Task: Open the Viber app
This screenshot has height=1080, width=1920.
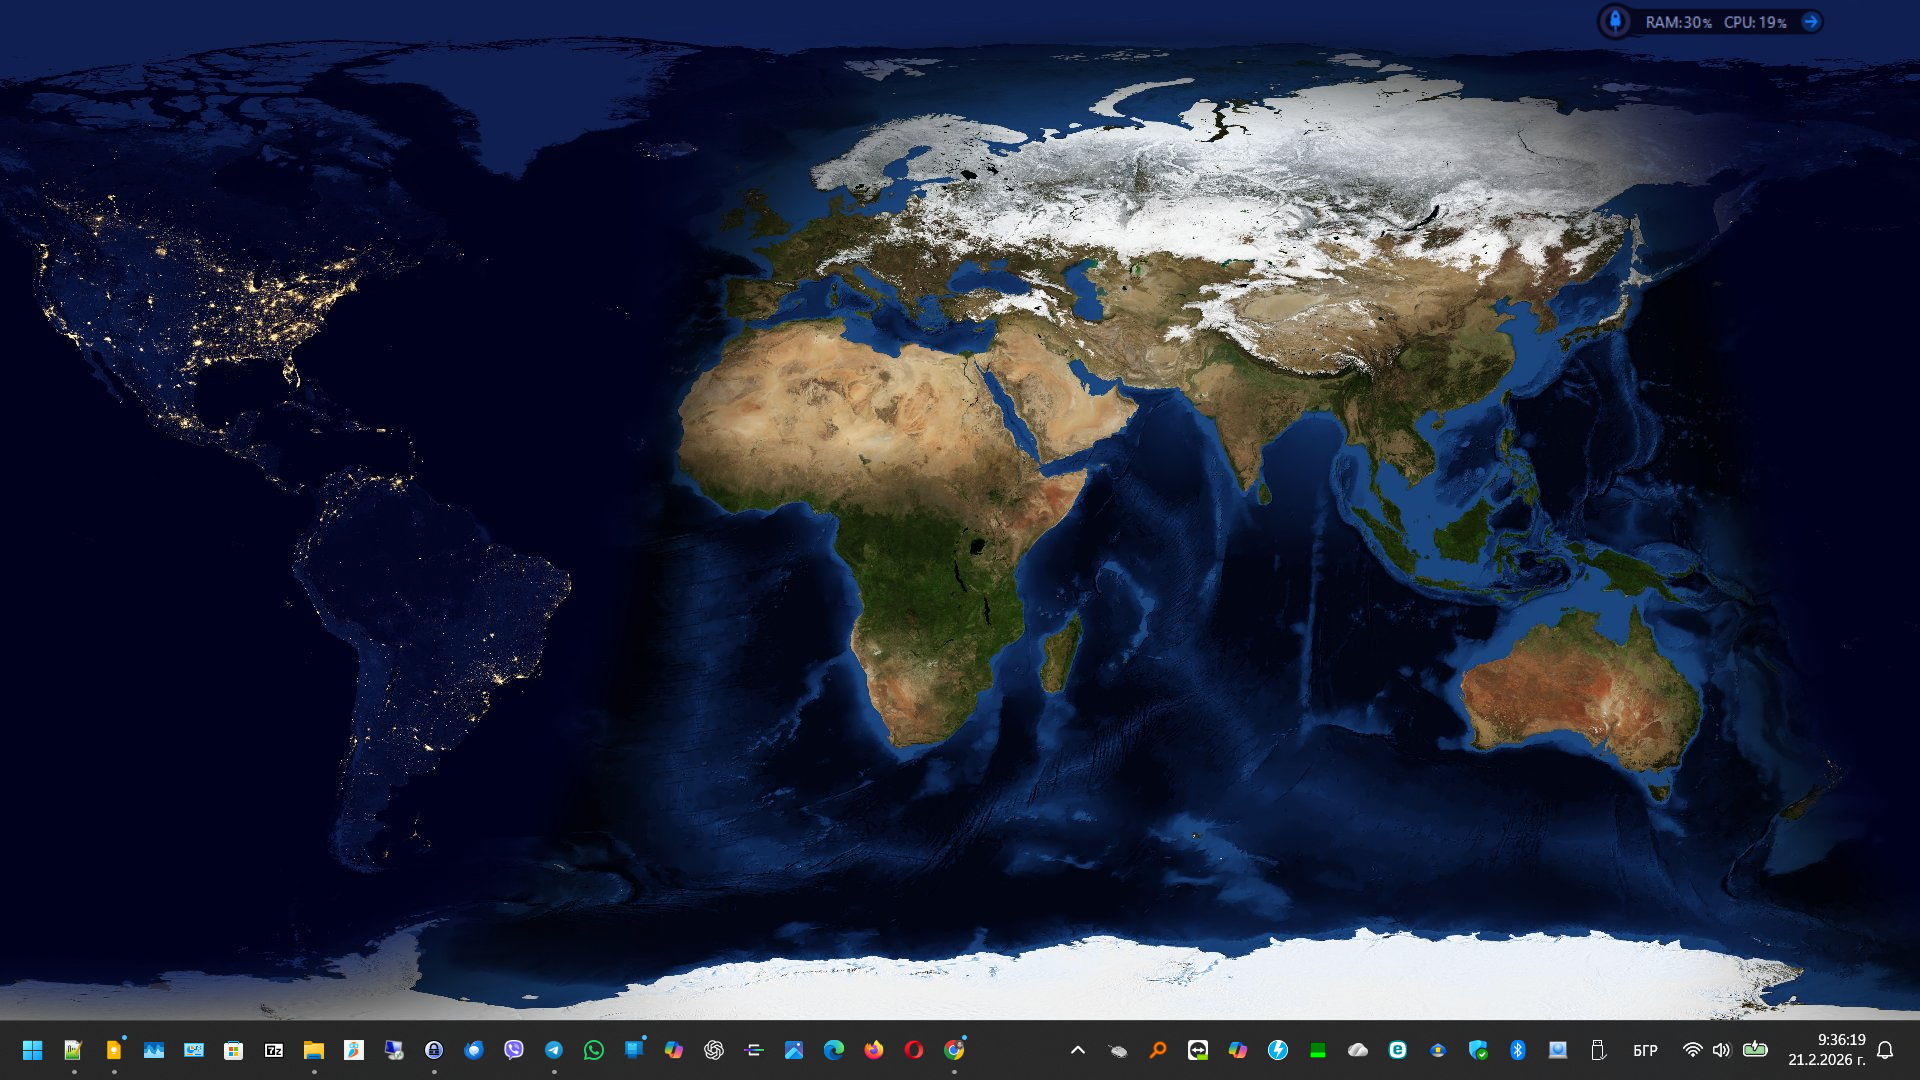Action: (514, 1050)
